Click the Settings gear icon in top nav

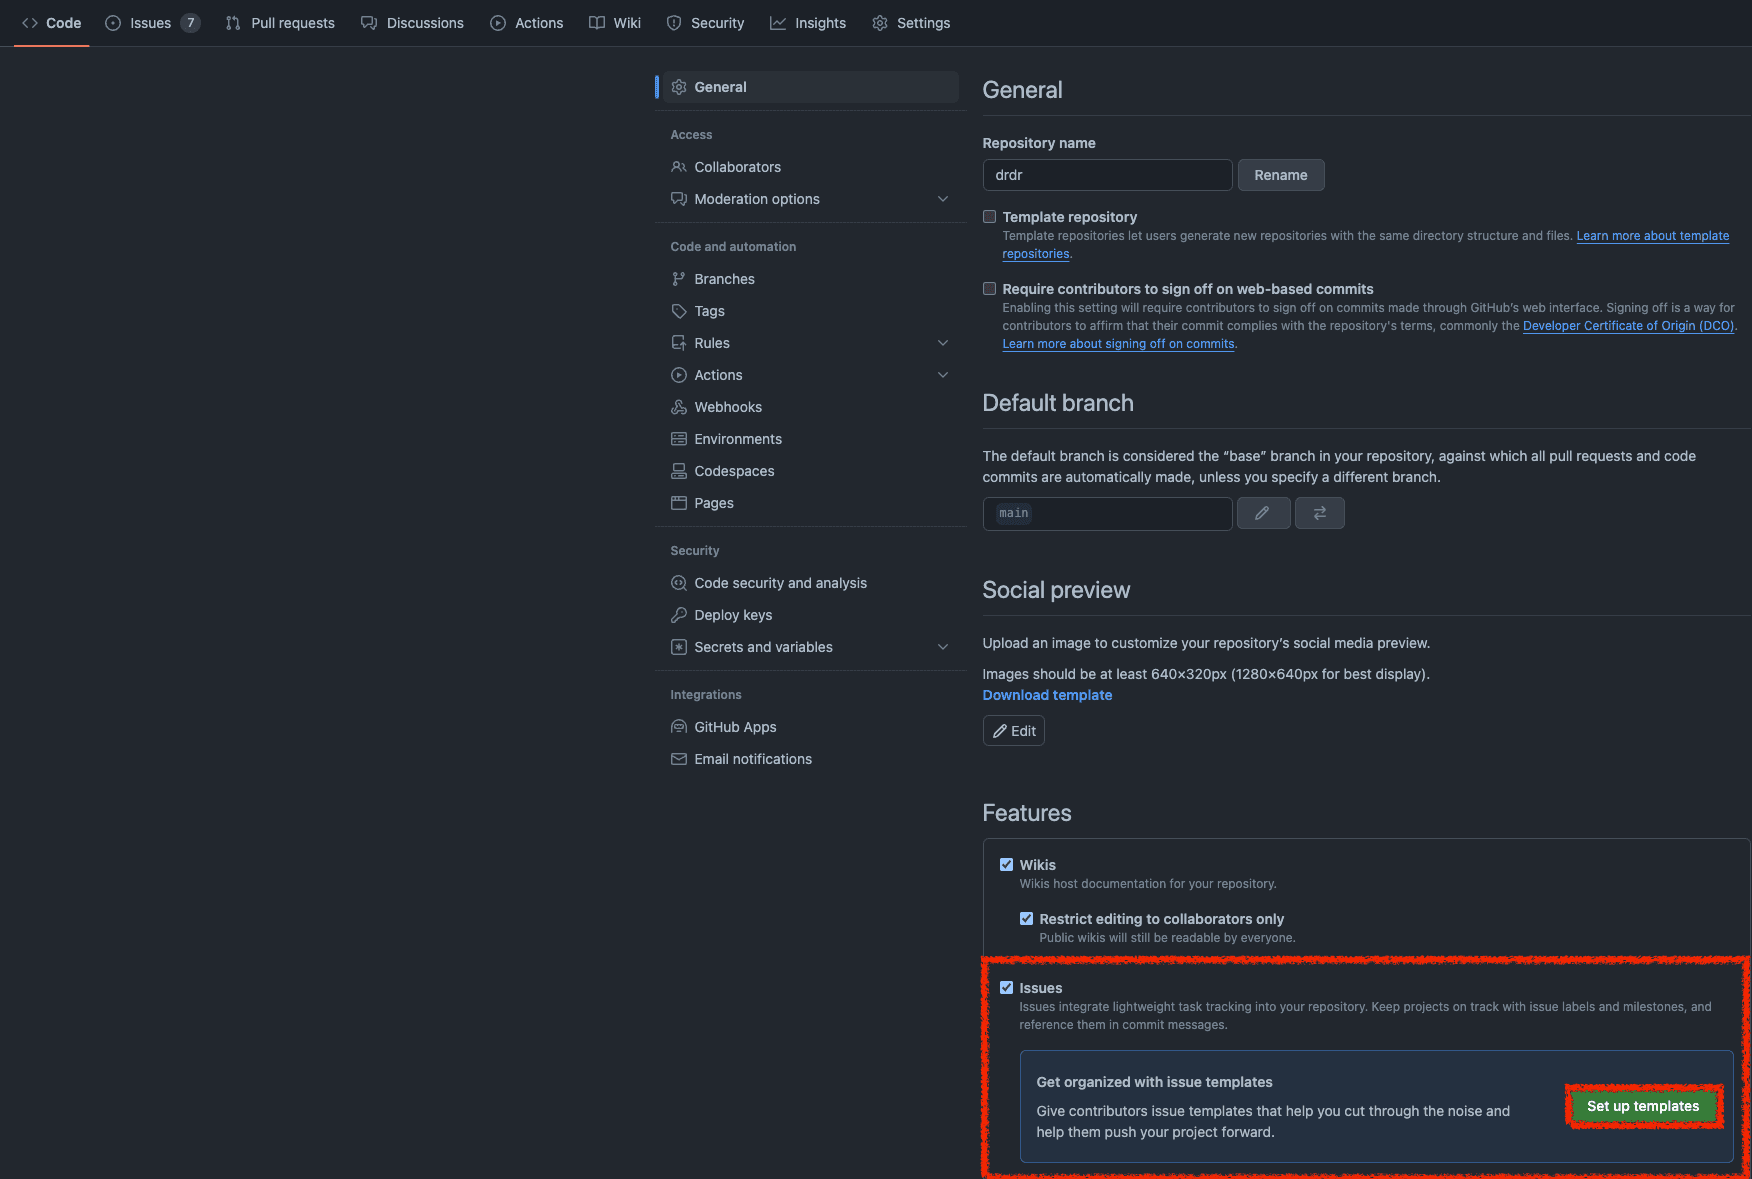point(880,23)
